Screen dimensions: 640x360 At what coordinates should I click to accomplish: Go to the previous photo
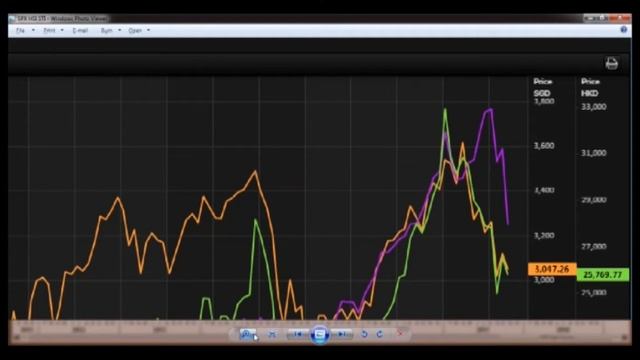click(x=298, y=334)
